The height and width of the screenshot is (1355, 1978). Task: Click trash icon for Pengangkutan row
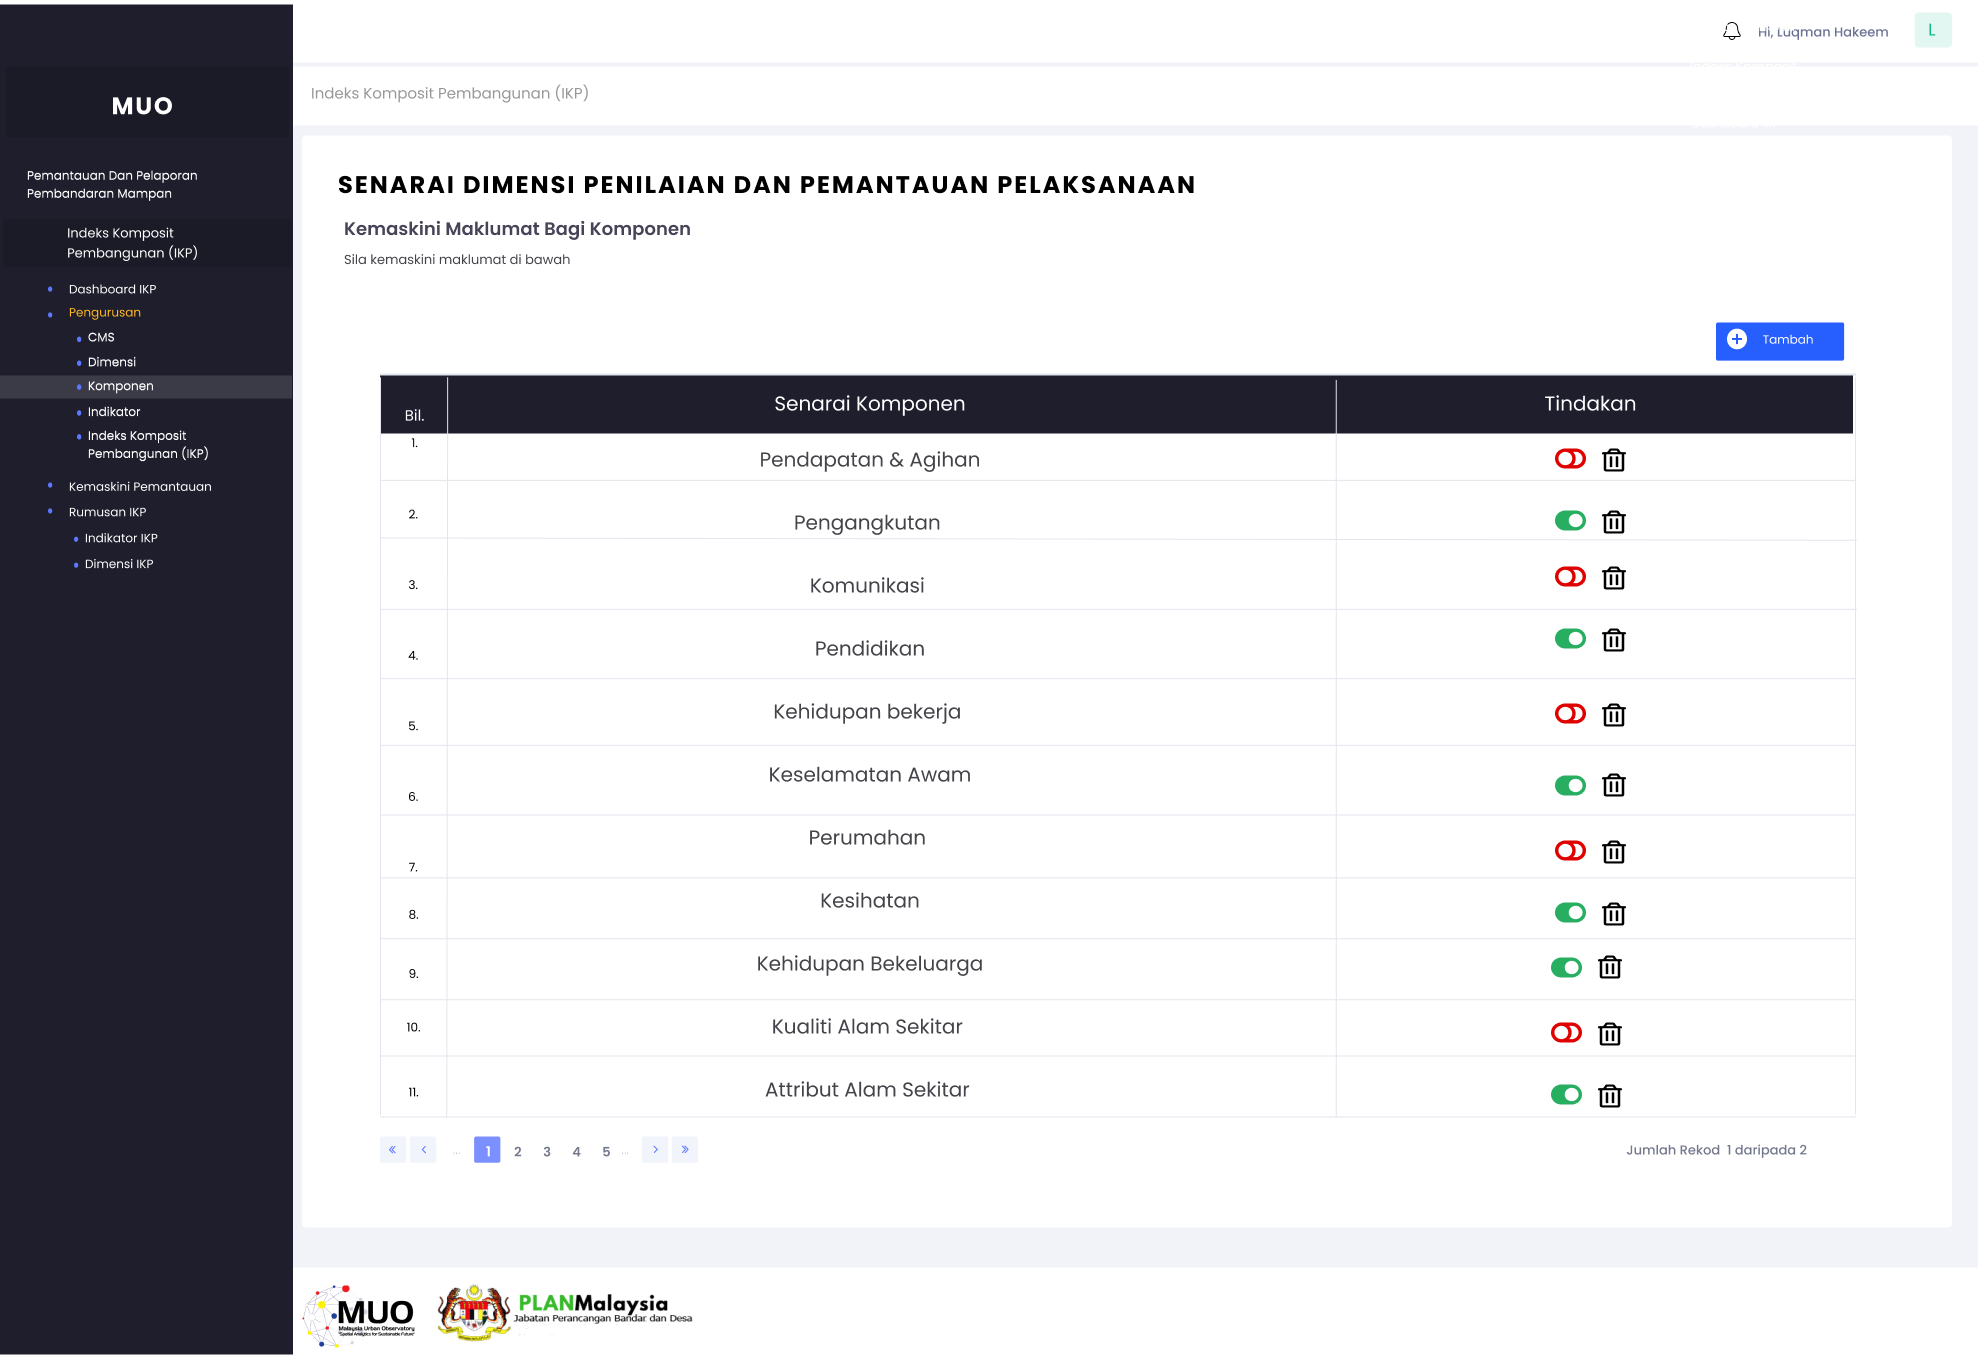tap(1613, 522)
